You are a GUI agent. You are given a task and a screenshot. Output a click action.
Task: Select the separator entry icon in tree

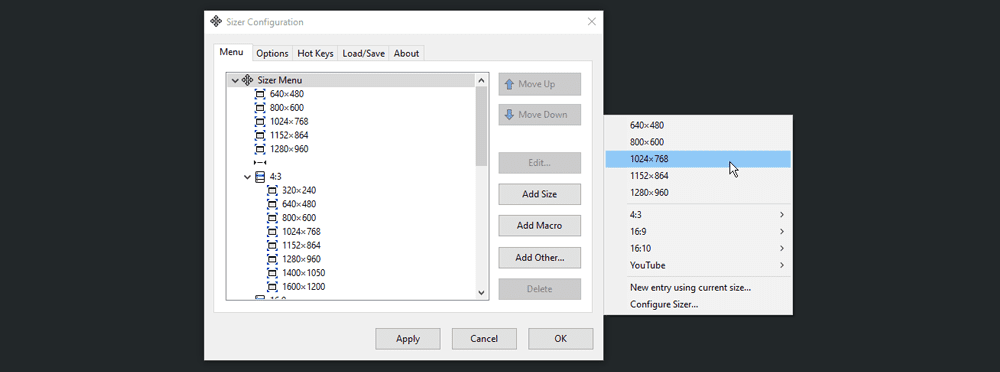pos(260,163)
